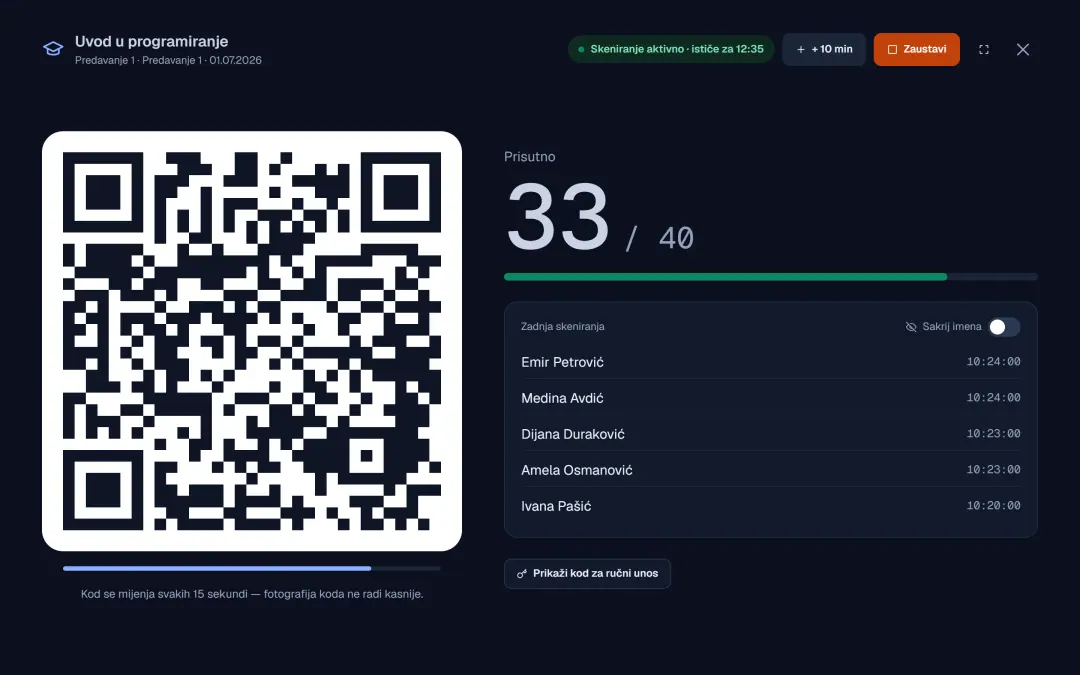Click the total count 40

point(676,238)
